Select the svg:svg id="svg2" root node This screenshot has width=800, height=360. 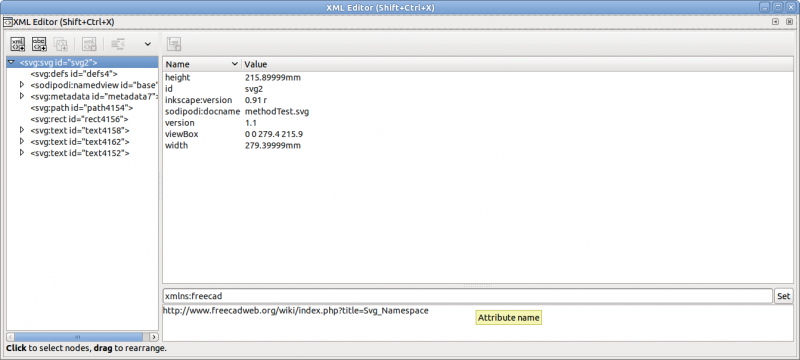coord(83,62)
